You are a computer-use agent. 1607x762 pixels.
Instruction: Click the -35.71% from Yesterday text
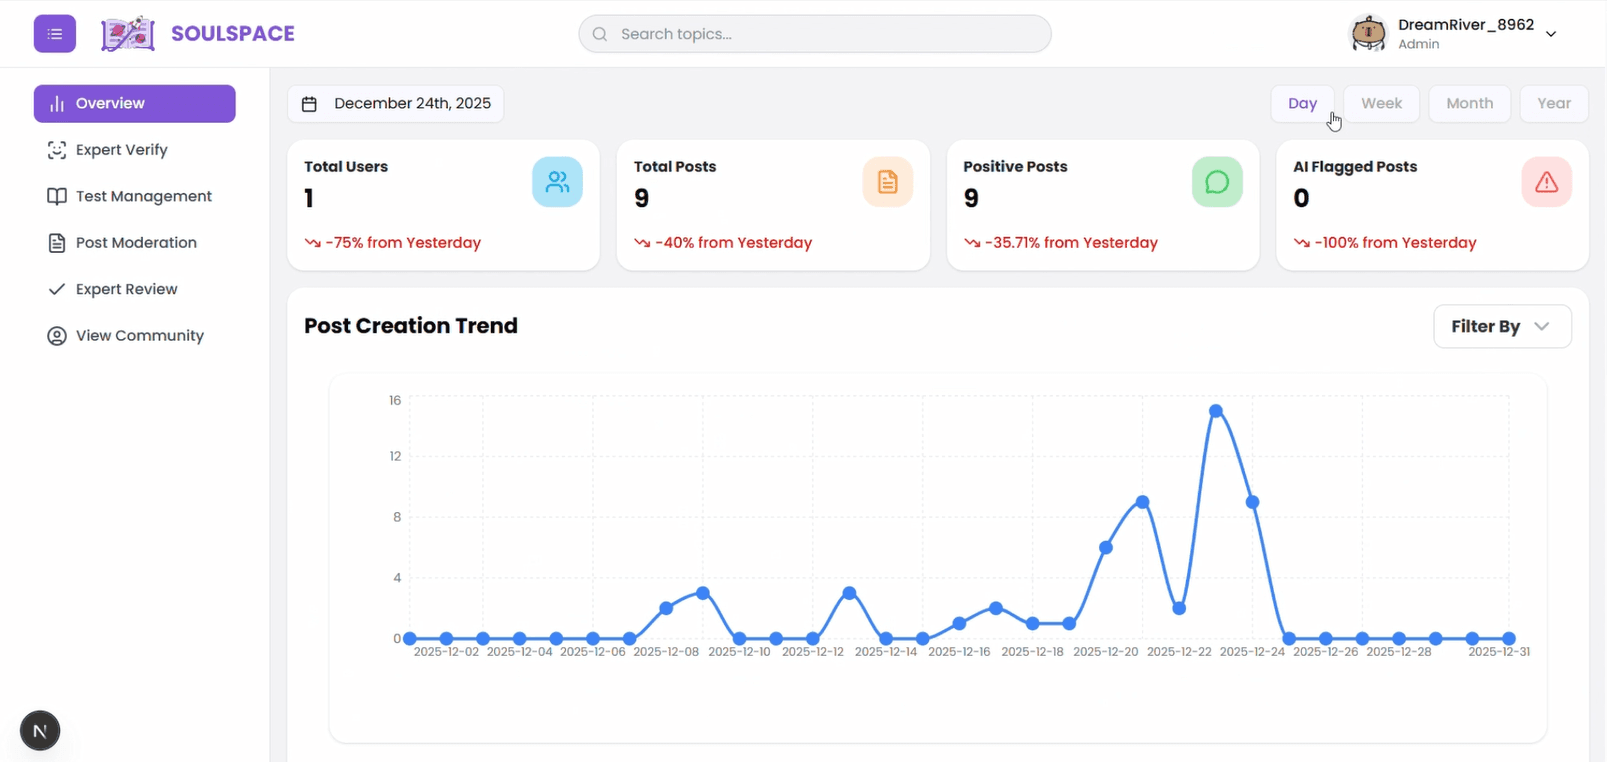(1071, 243)
